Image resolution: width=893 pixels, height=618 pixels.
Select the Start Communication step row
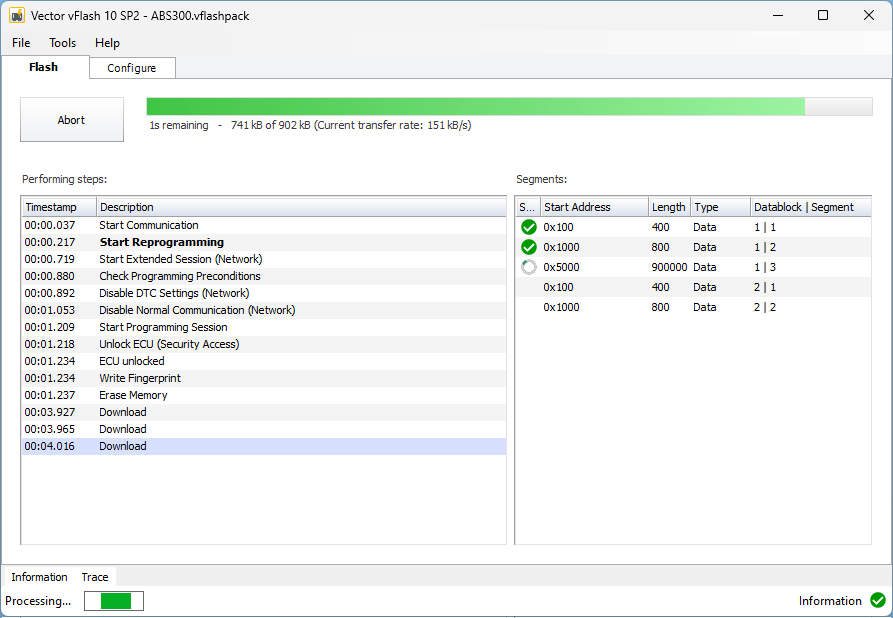click(264, 225)
